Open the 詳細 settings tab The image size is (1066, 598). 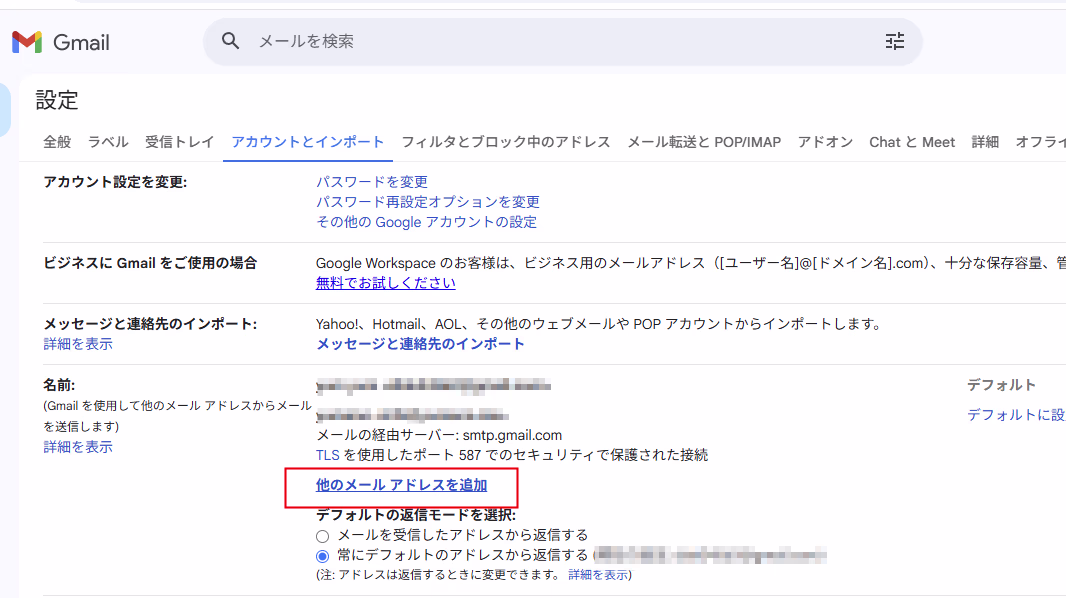tap(985, 142)
